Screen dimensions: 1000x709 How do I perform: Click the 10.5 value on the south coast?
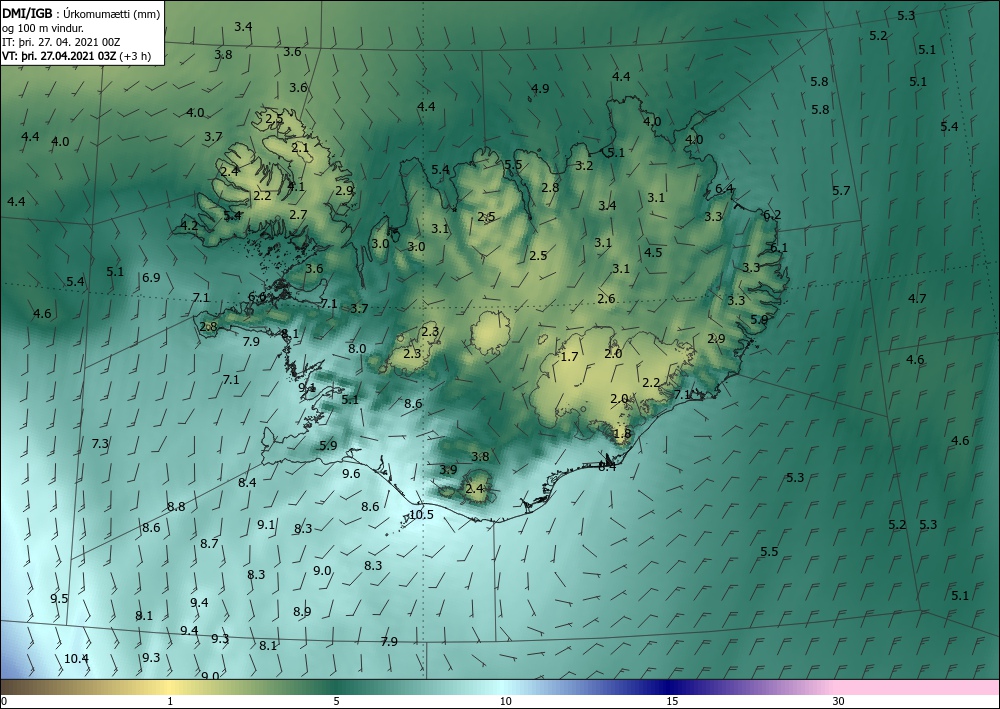(x=421, y=515)
